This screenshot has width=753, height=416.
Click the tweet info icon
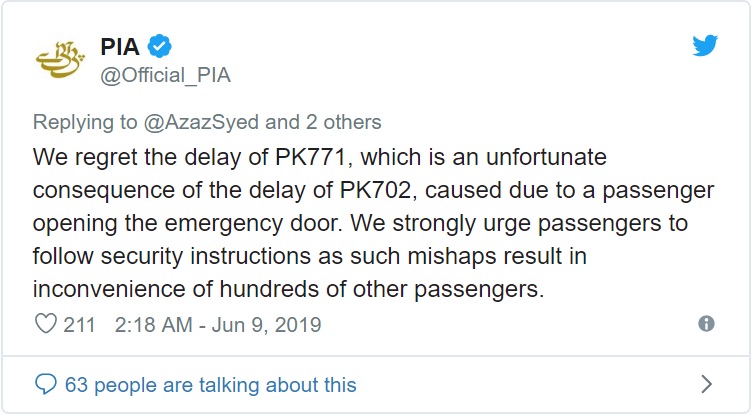(706, 324)
